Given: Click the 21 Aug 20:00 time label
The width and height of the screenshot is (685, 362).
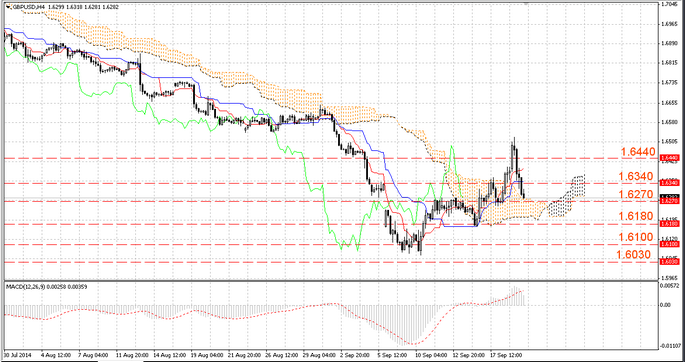Looking at the screenshot, I should pyautogui.click(x=245, y=354).
